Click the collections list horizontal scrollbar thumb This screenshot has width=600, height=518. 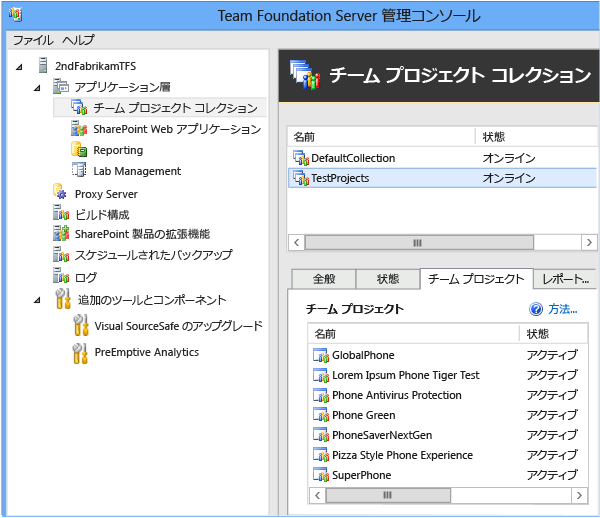pos(419,243)
